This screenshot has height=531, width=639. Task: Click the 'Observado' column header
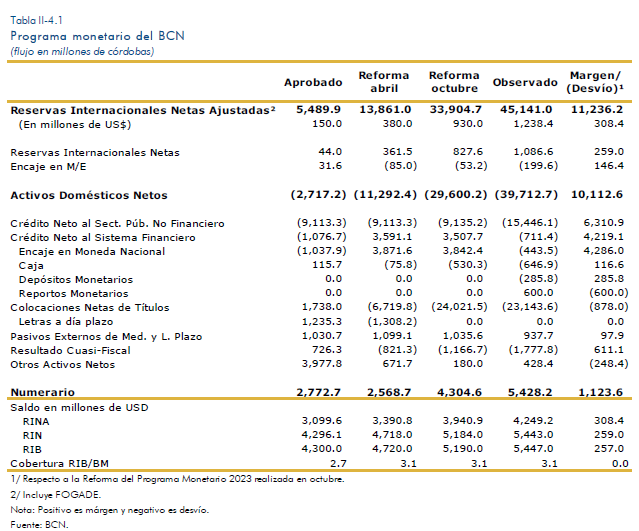[525, 82]
